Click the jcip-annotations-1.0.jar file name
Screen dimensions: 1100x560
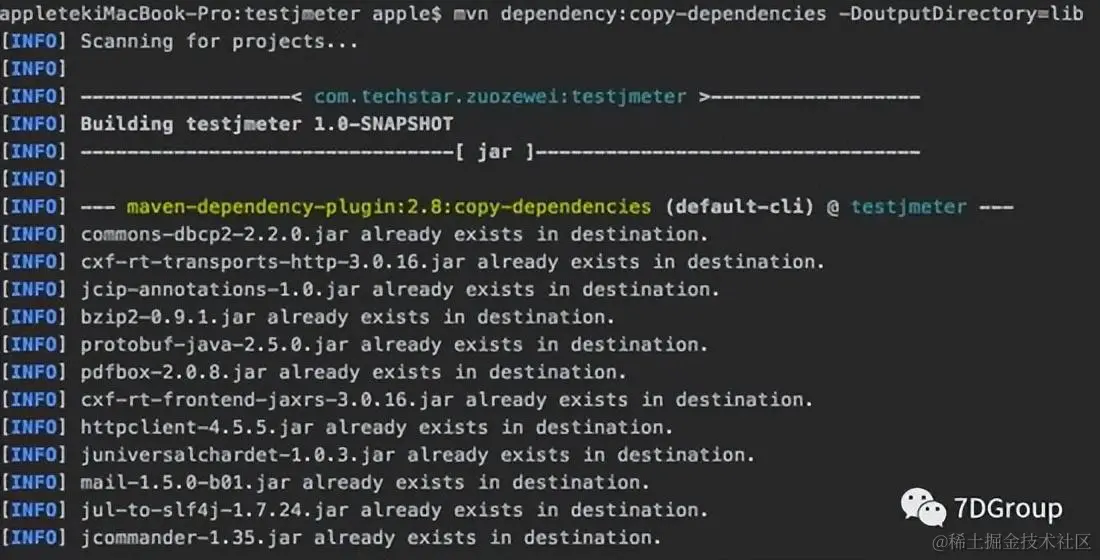[x=220, y=289]
